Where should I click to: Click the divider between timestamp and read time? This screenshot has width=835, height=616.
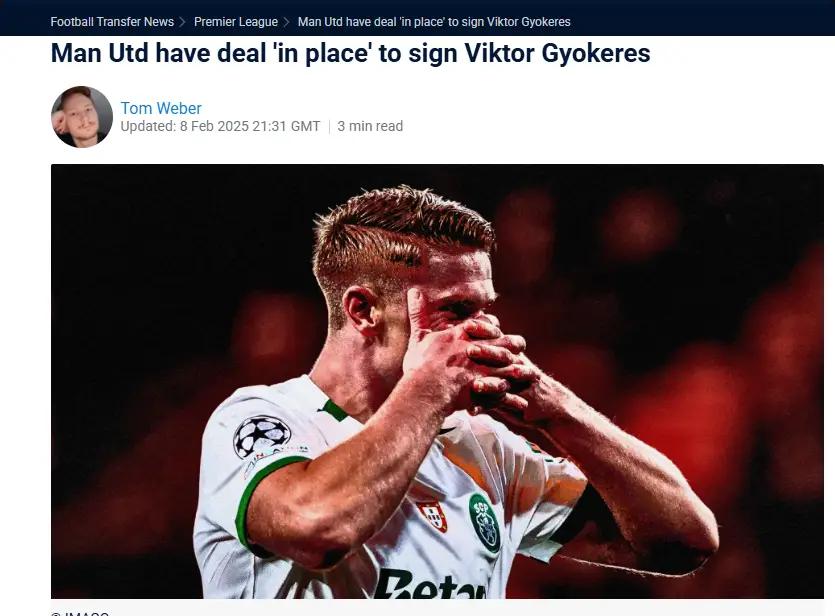[x=329, y=126]
